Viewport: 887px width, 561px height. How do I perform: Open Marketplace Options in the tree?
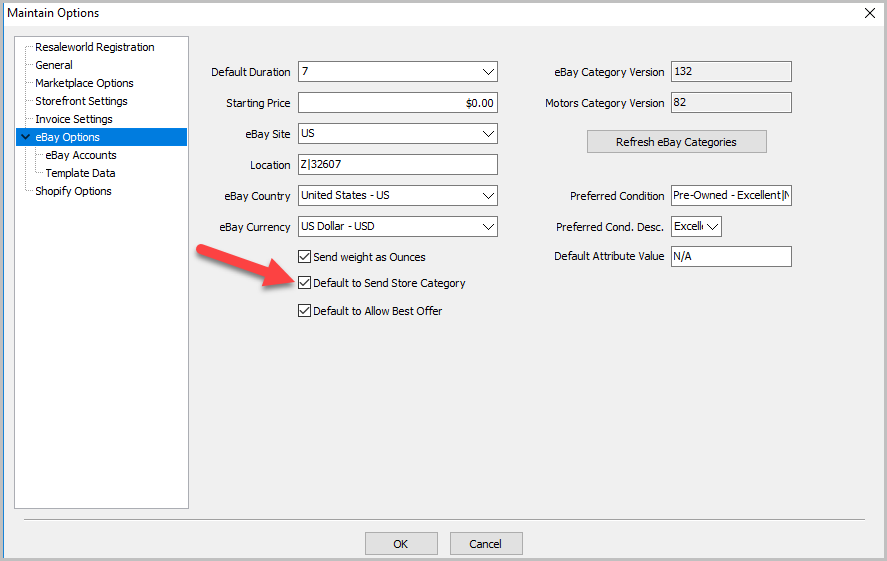pos(84,83)
